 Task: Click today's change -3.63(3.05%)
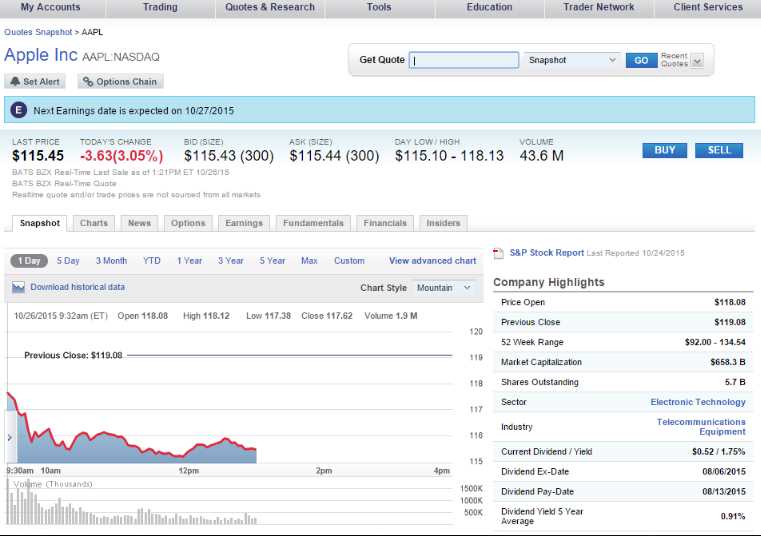coord(121,156)
